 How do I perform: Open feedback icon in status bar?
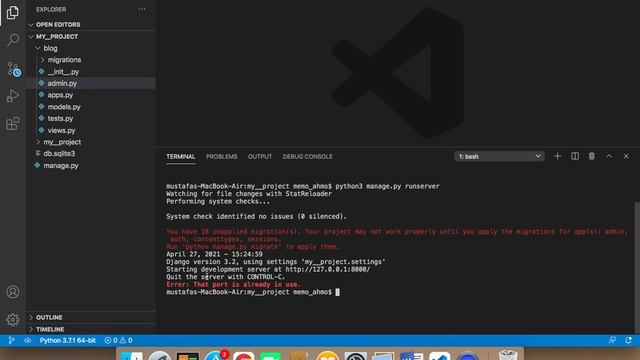pyautogui.click(x=612, y=340)
